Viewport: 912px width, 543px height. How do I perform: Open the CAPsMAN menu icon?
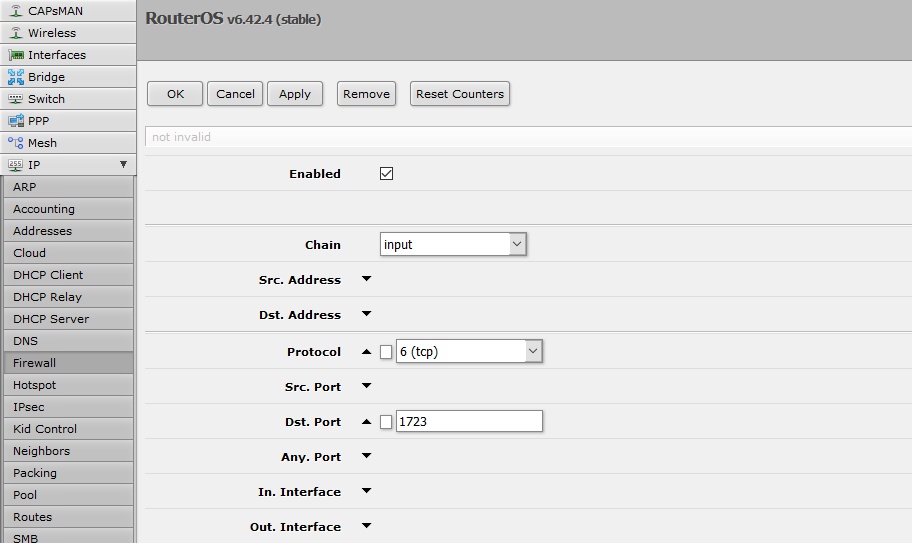coord(16,11)
